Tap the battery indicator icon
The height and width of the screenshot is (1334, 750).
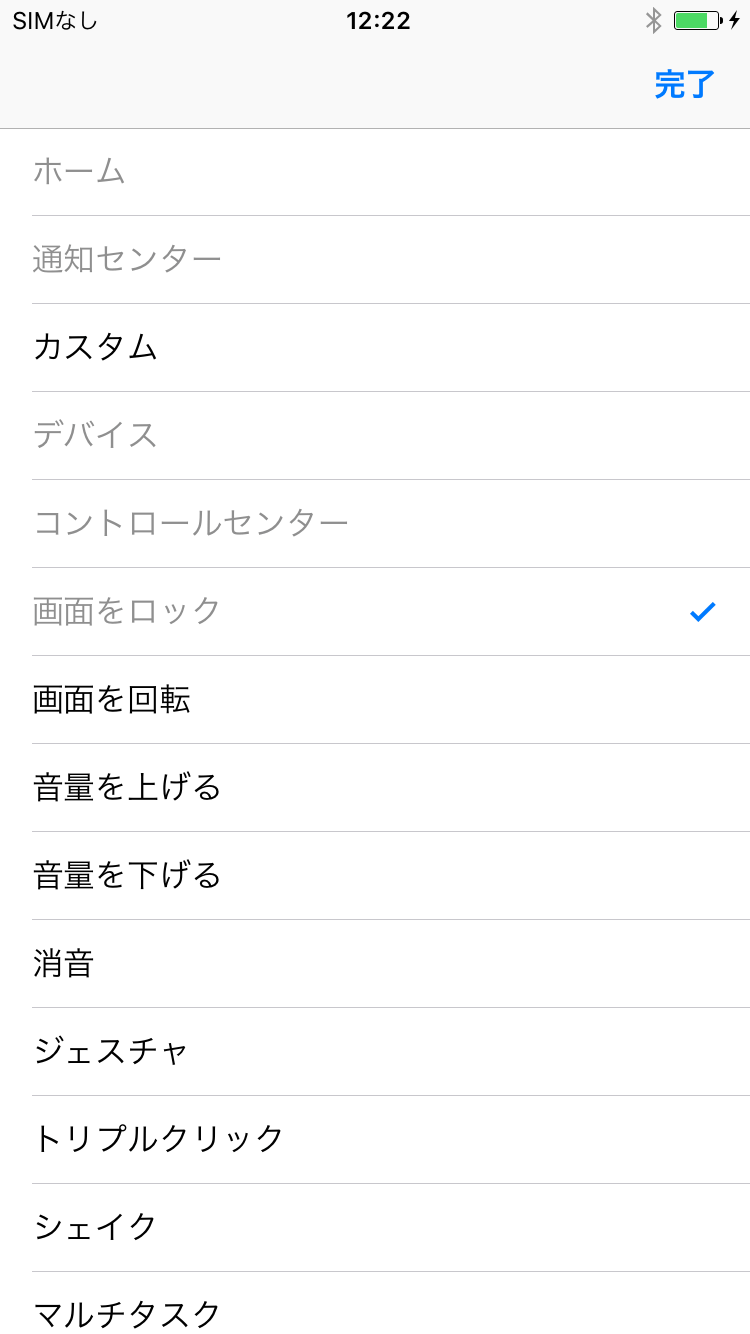[699, 21]
